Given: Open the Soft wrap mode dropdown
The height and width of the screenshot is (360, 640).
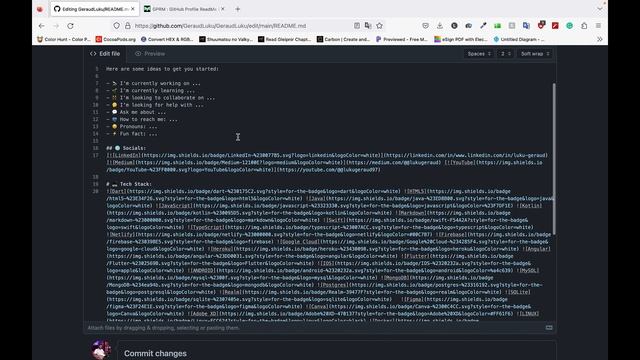Looking at the screenshot, I should coord(535,54).
